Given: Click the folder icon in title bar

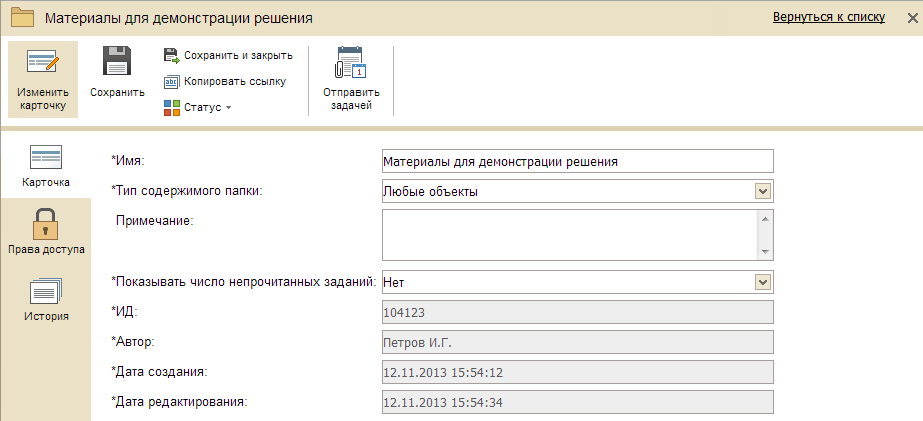Looking at the screenshot, I should click(23, 18).
